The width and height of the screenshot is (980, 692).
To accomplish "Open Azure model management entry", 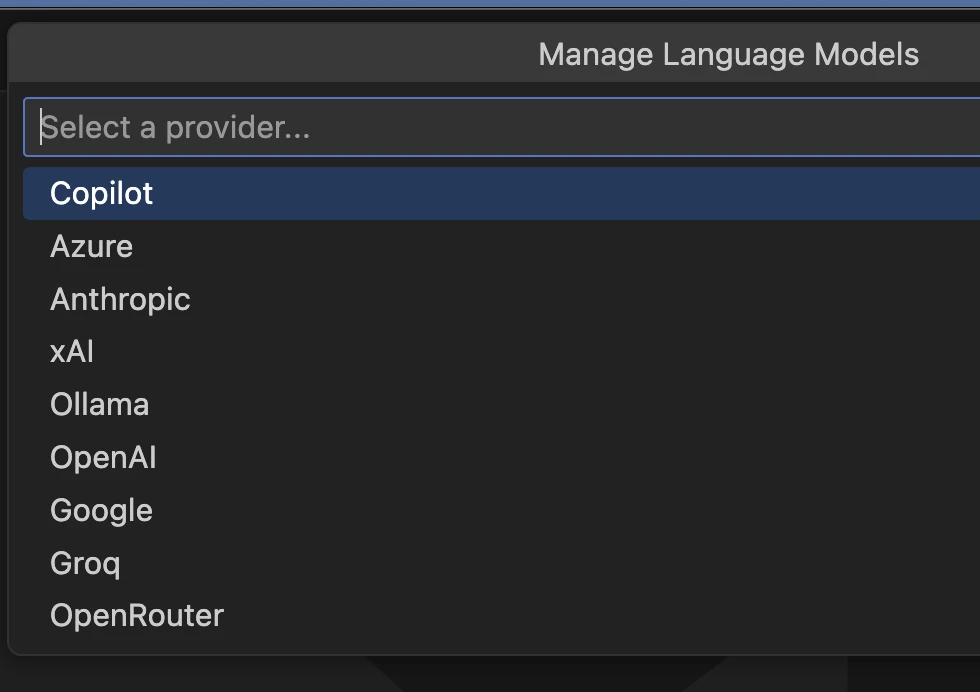I will point(92,246).
